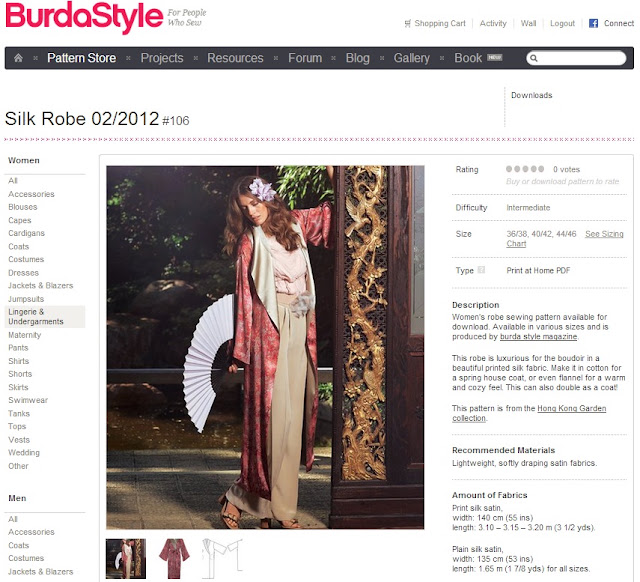Browse Women's Costumes category

pos(26,259)
